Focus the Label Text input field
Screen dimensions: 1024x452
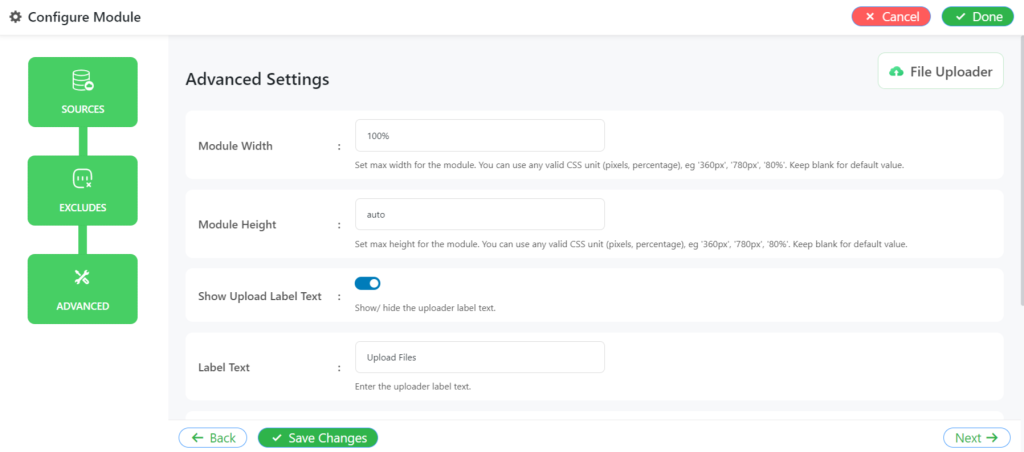click(480, 357)
